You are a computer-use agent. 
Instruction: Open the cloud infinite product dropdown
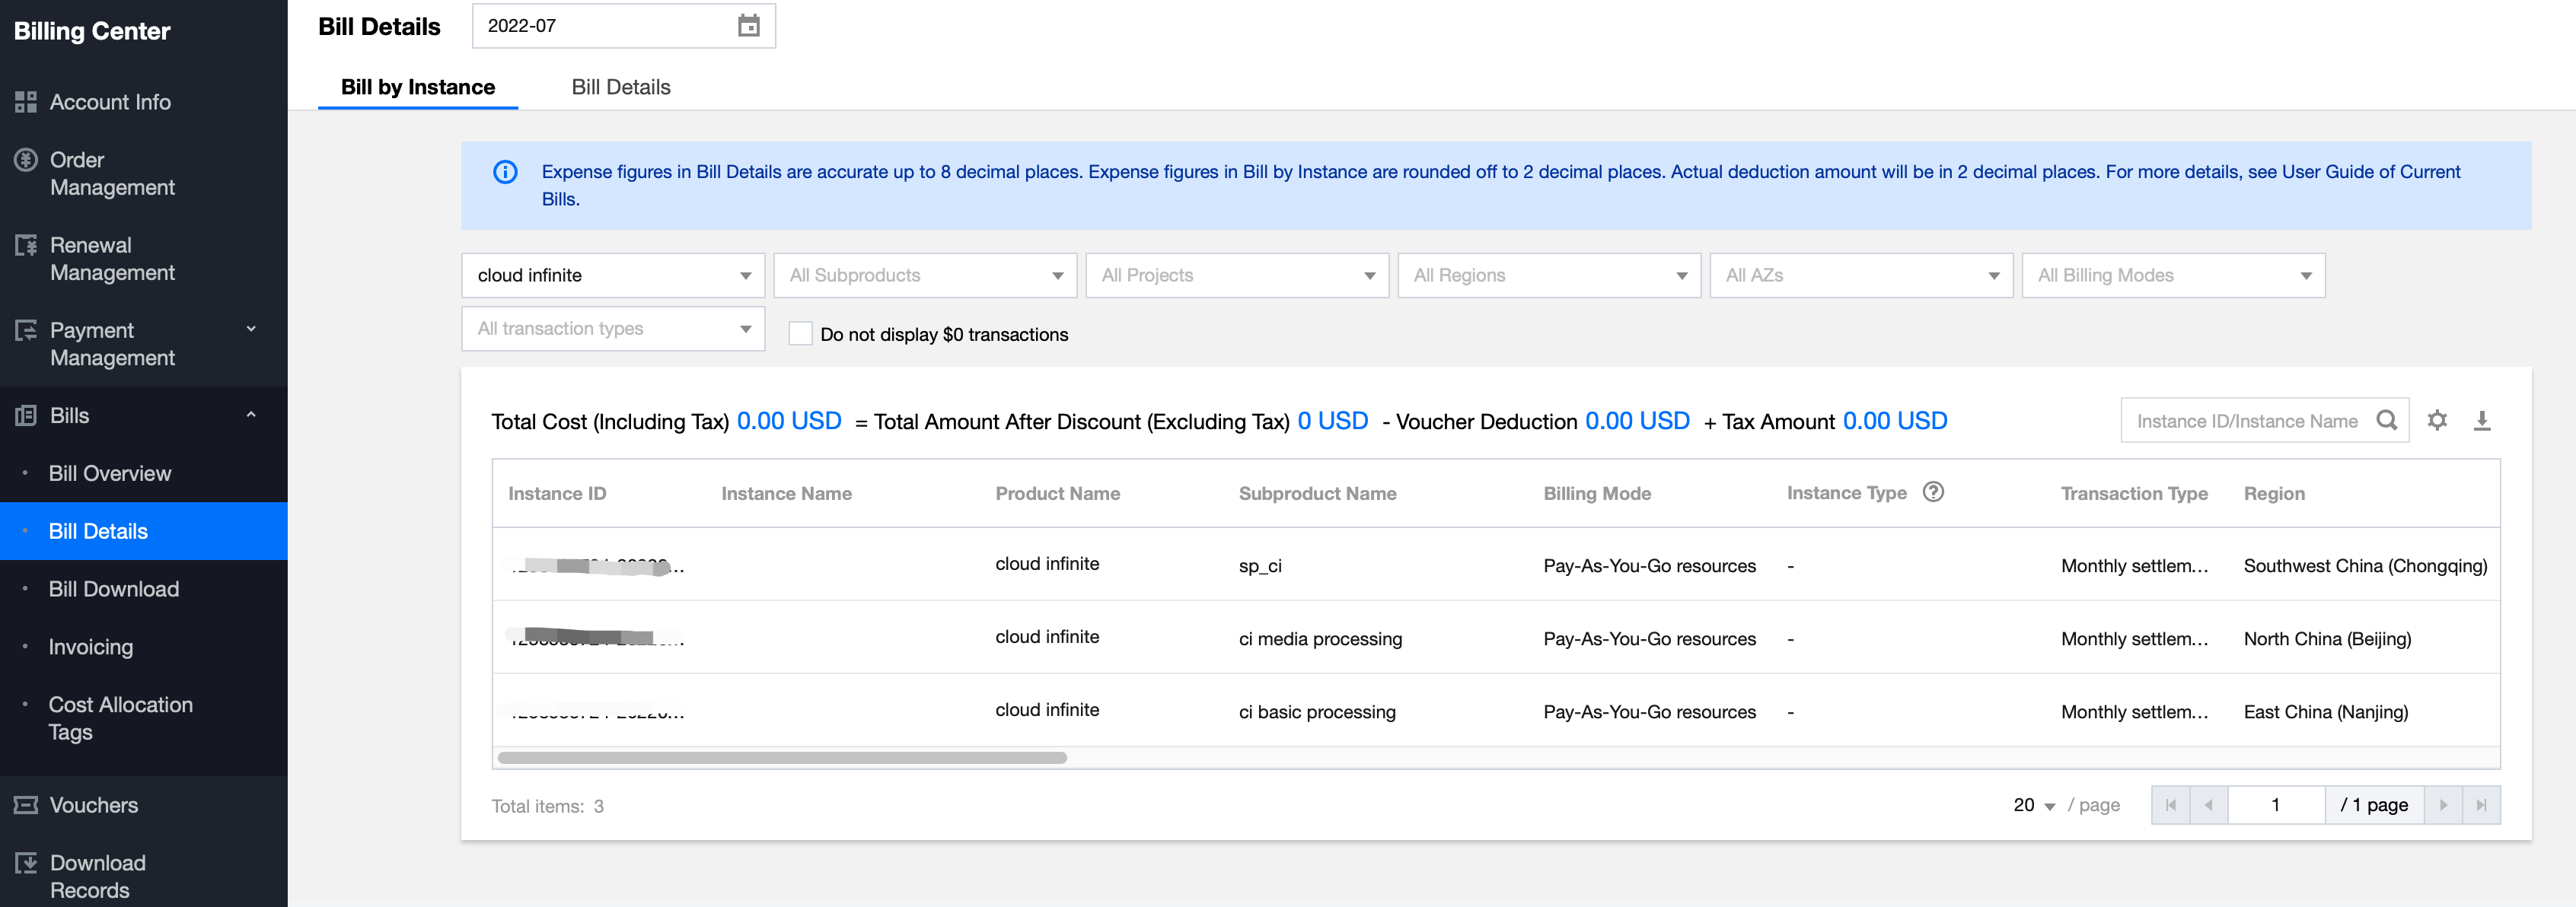click(x=613, y=275)
